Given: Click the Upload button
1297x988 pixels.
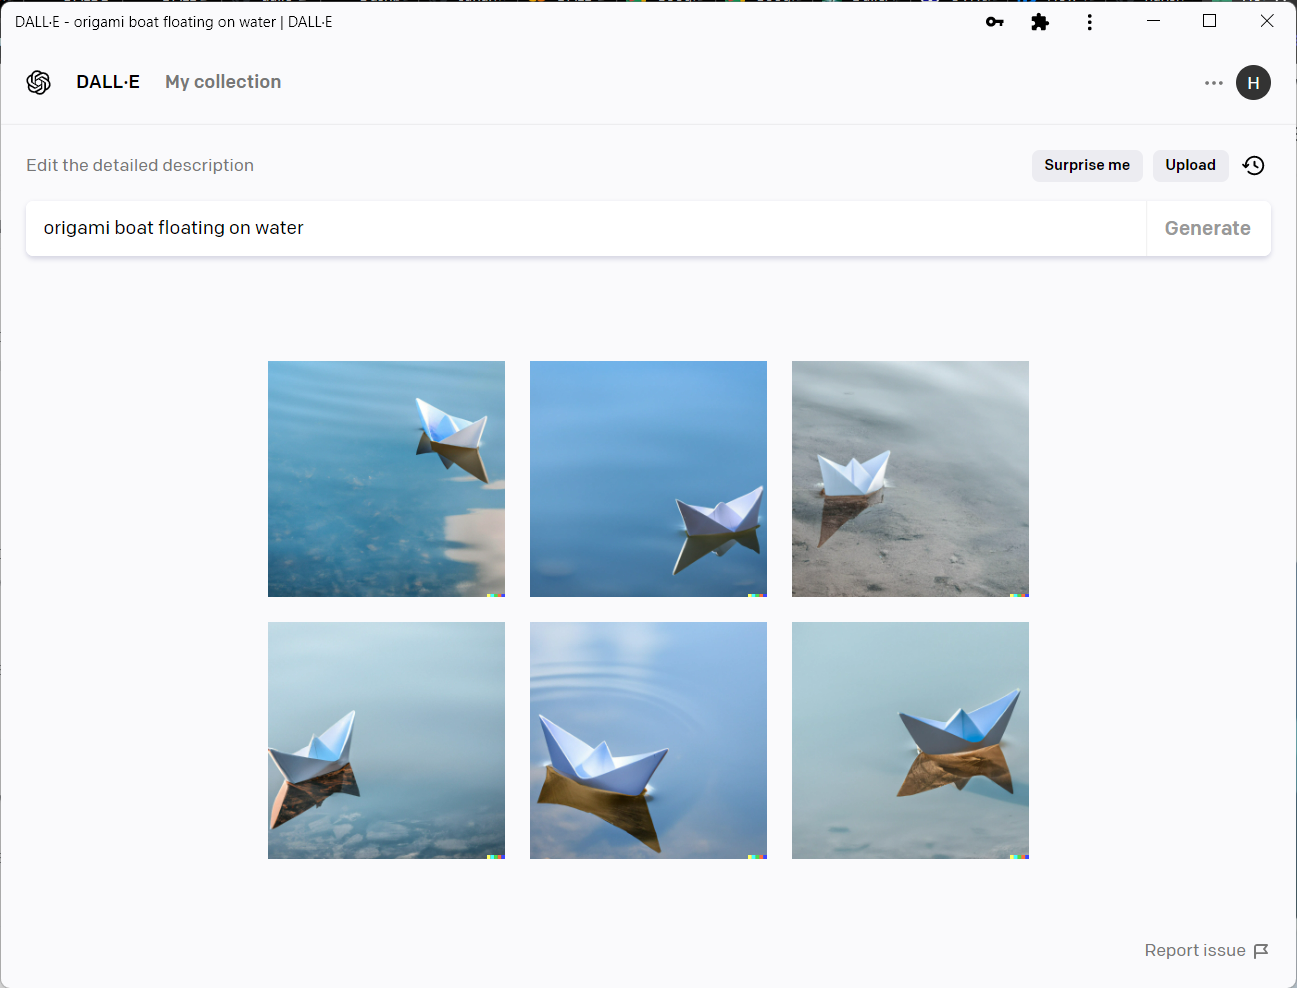Looking at the screenshot, I should pyautogui.click(x=1190, y=165).
